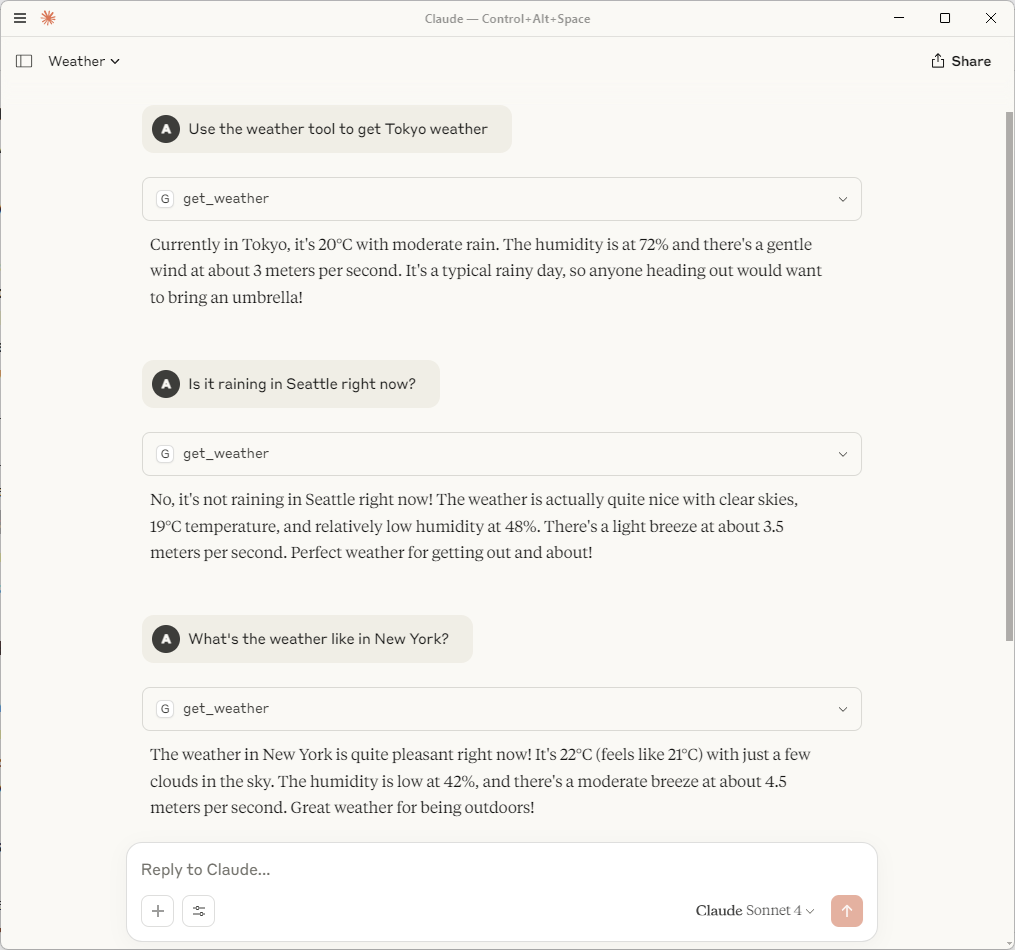Click the Claude starburst logo icon
The width and height of the screenshot is (1015, 950).
48,18
